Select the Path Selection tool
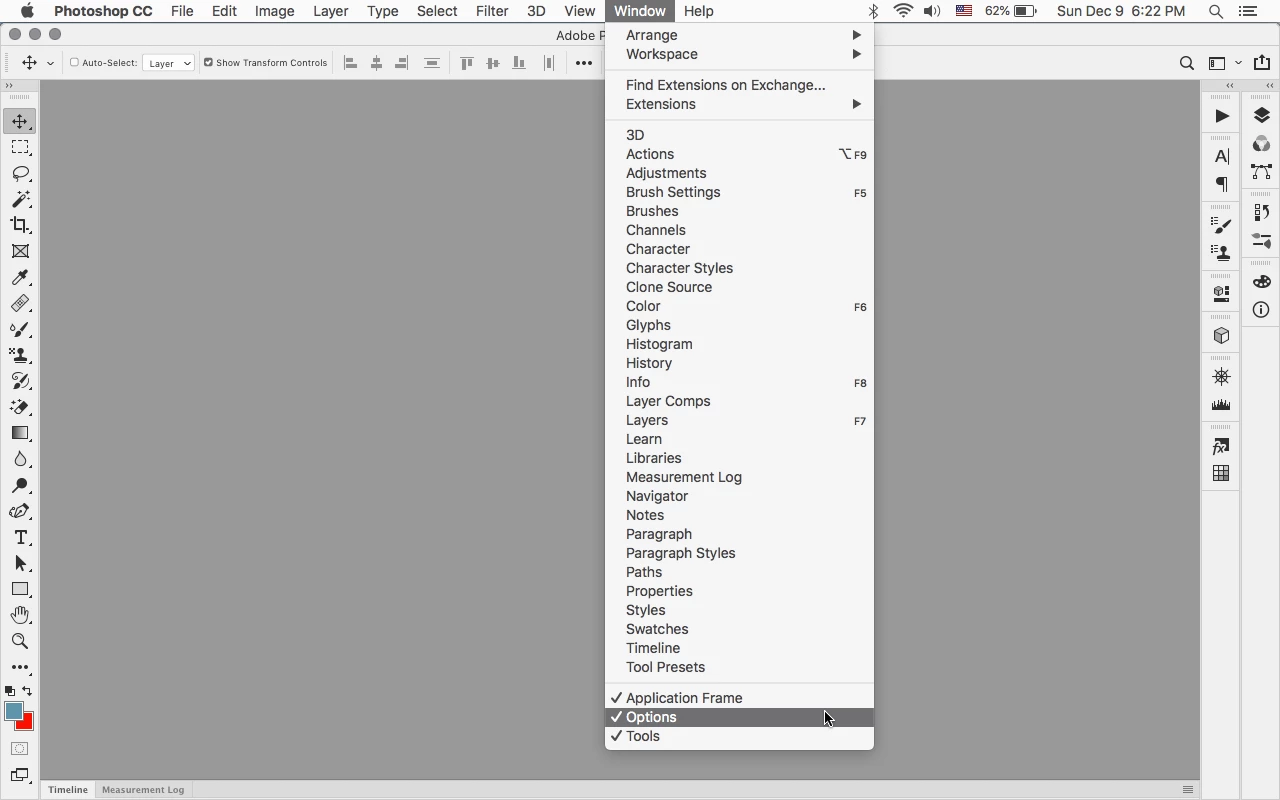The height and width of the screenshot is (800, 1280). click(x=20, y=563)
